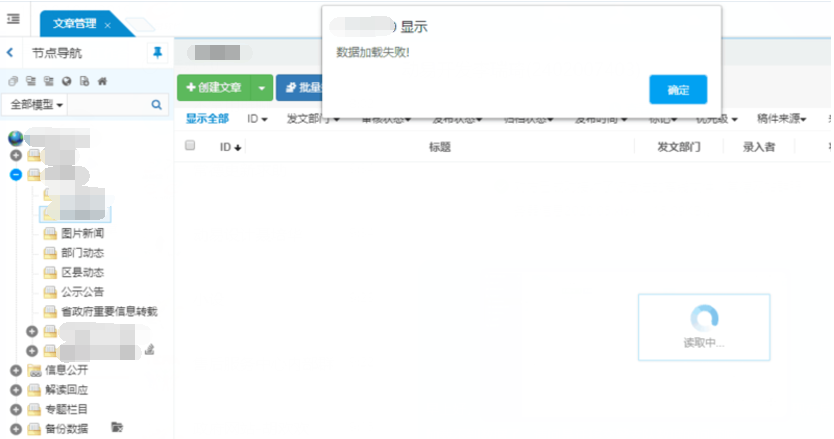The width and height of the screenshot is (834, 439).
Task: Click the hamburger menu toggle icon
Action: point(13,19)
